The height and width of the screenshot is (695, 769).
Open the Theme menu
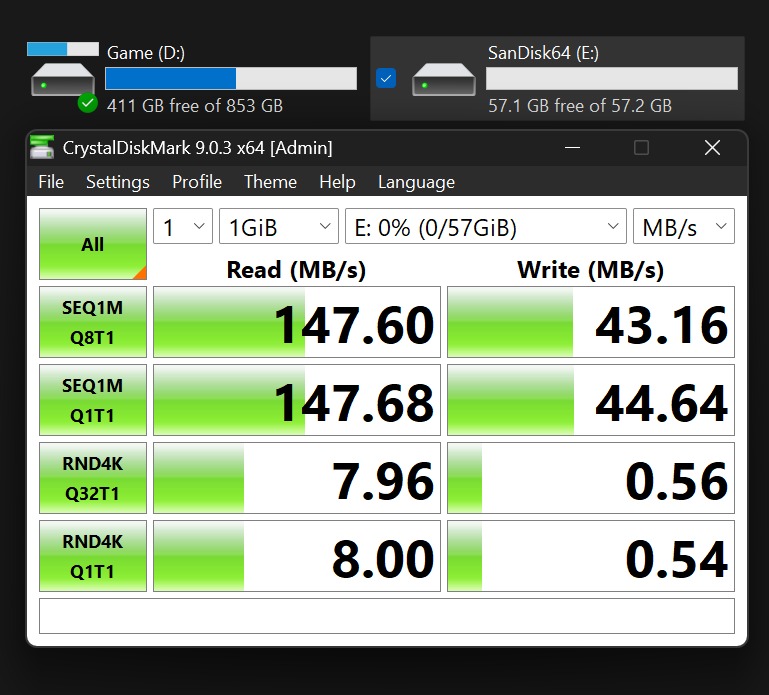coord(270,182)
